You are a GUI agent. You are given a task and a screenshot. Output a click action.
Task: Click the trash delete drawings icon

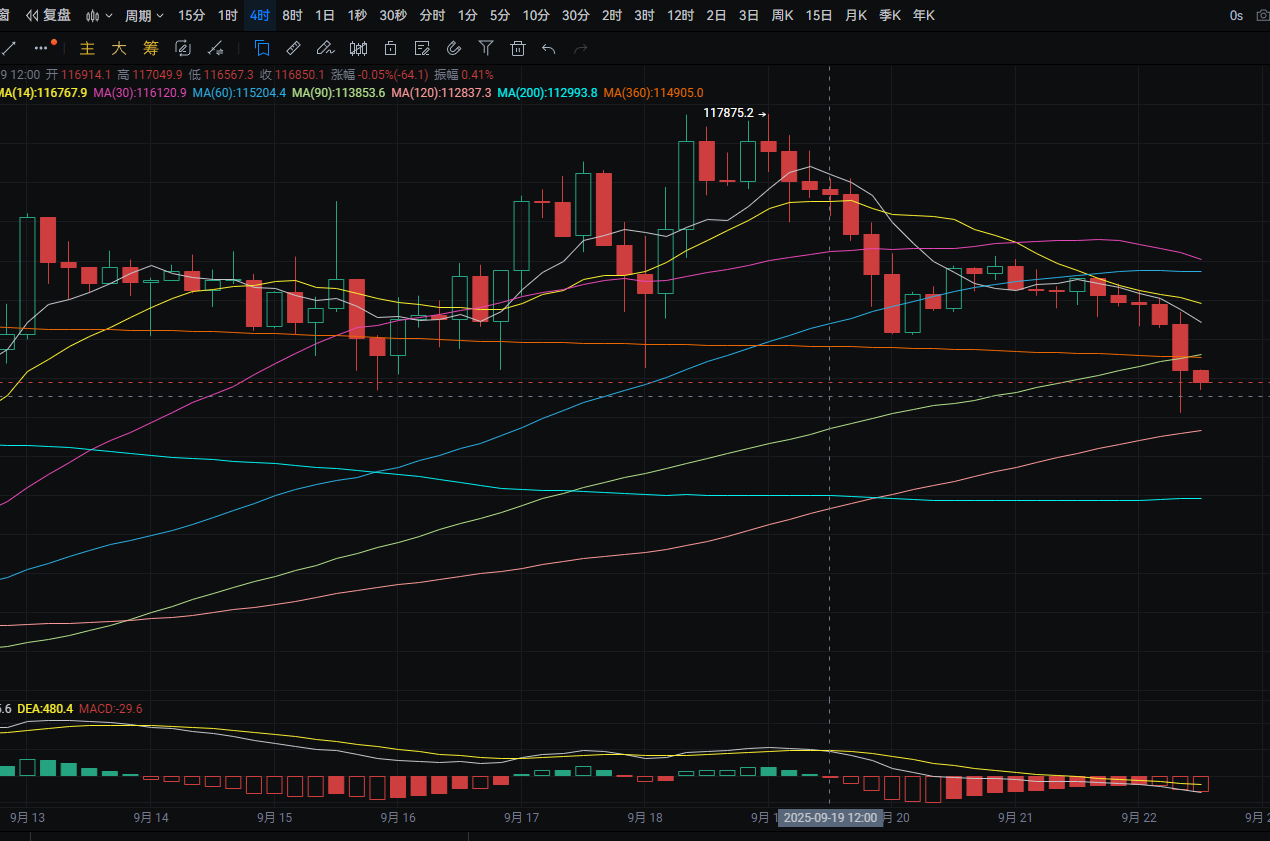(518, 47)
